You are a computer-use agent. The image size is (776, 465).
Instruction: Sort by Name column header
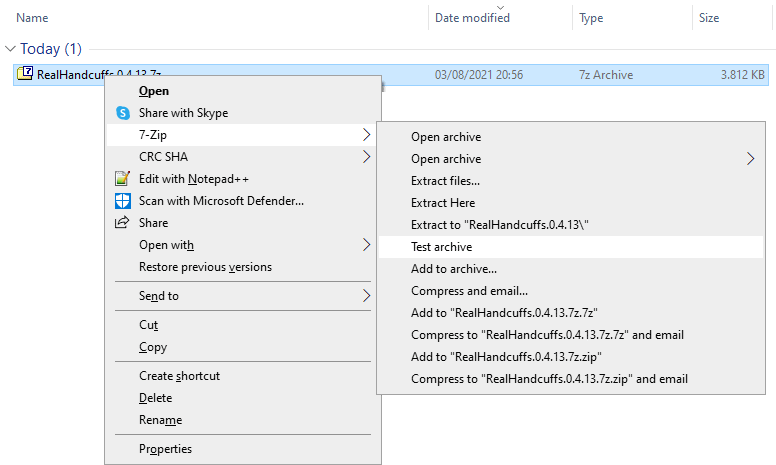point(32,18)
